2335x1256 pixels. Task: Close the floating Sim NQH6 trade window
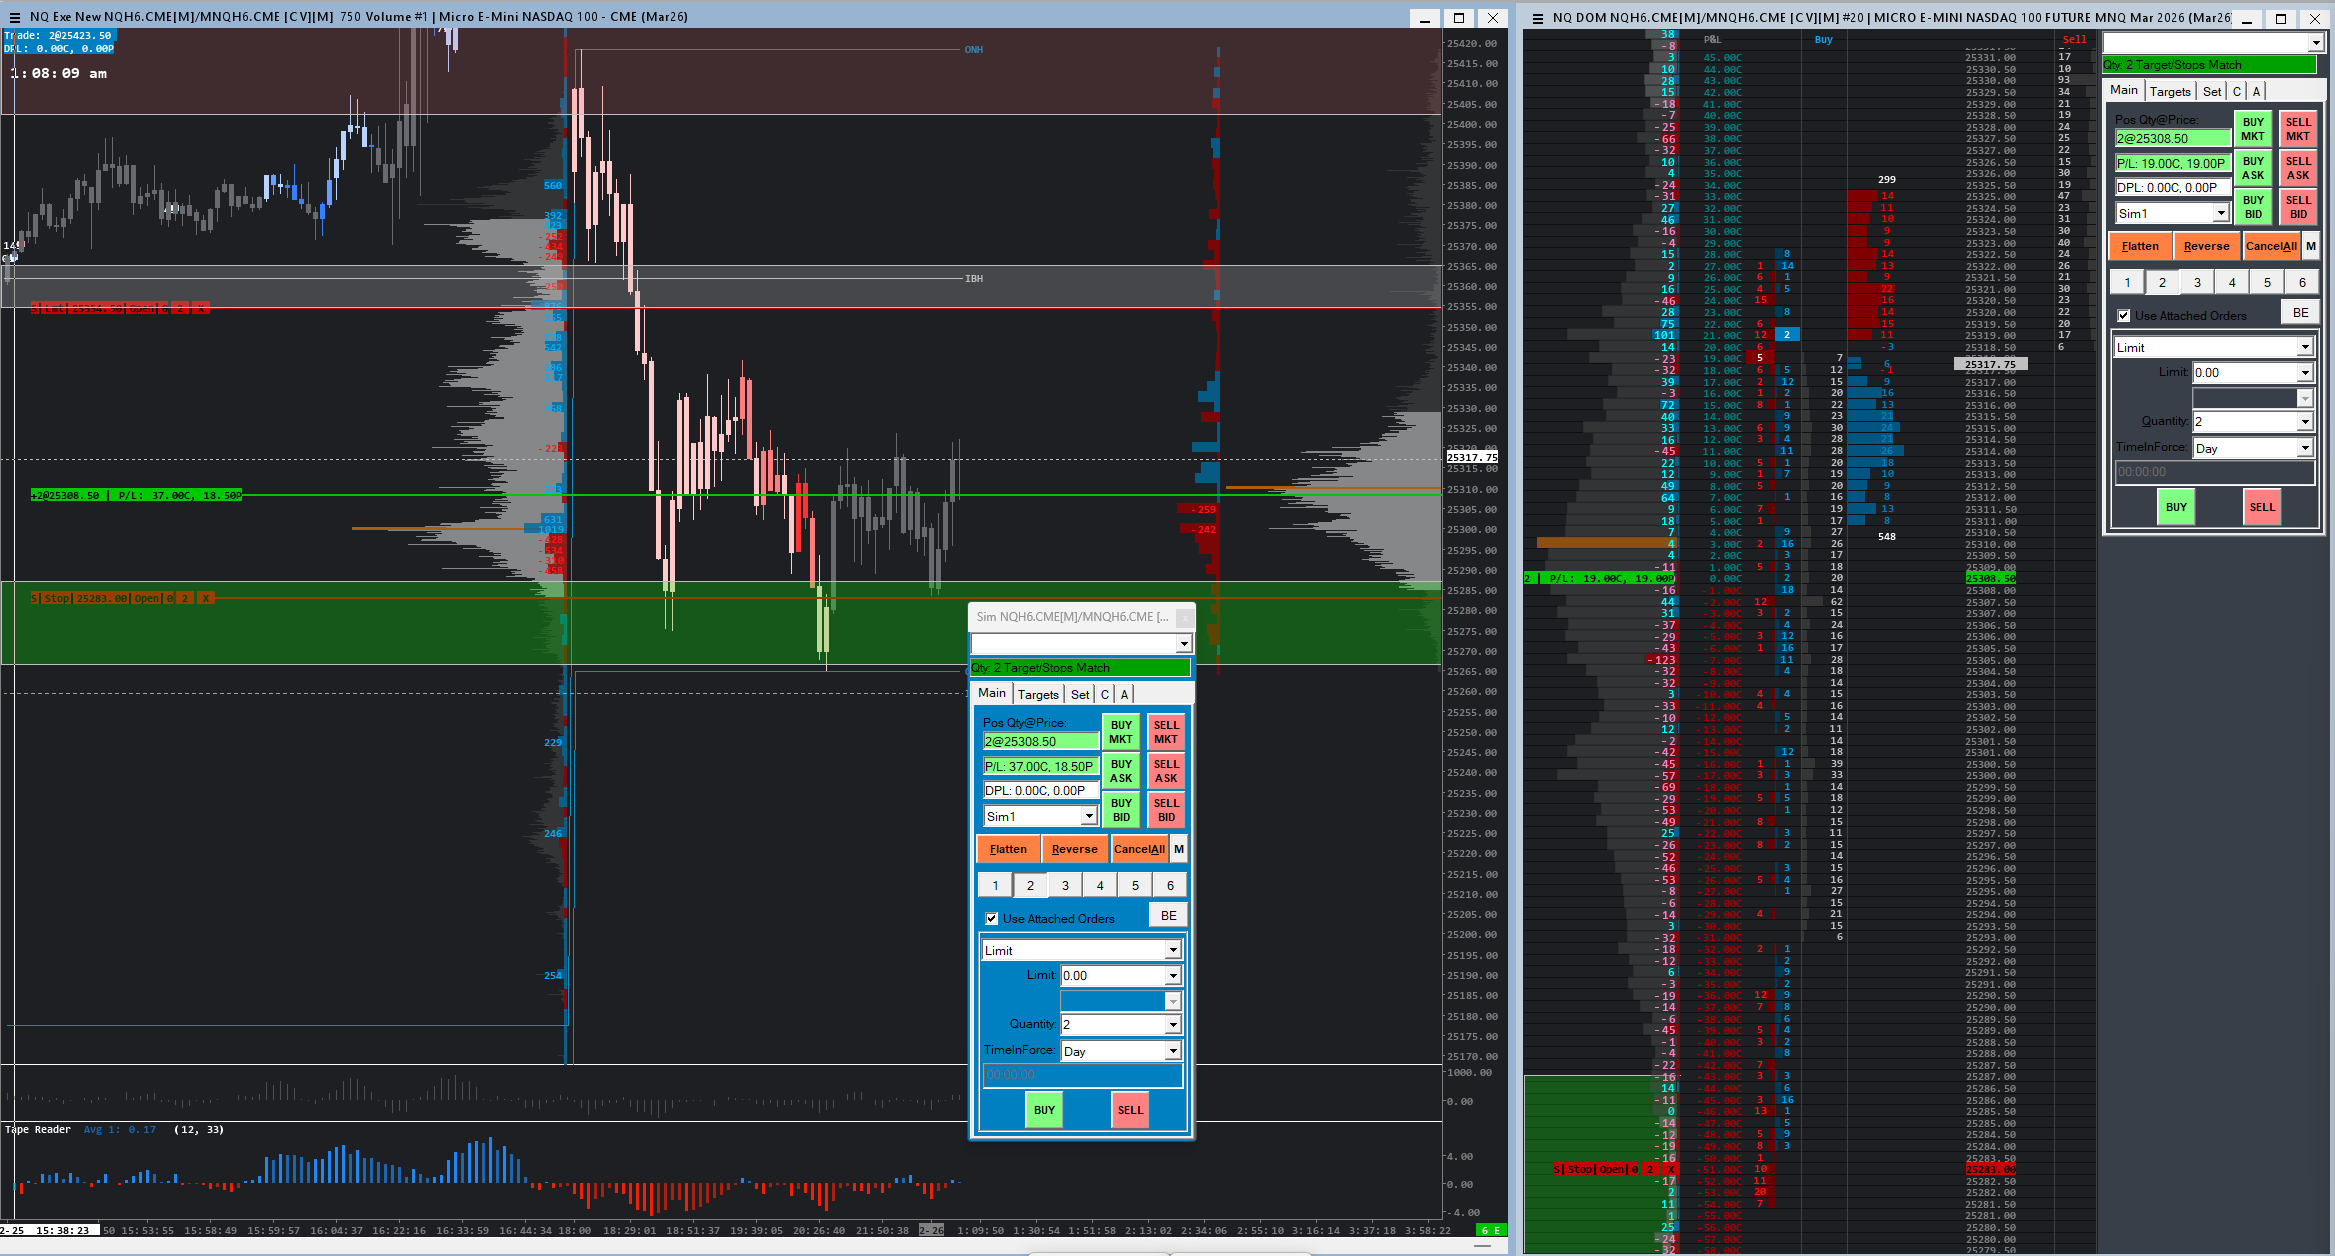[x=1184, y=617]
